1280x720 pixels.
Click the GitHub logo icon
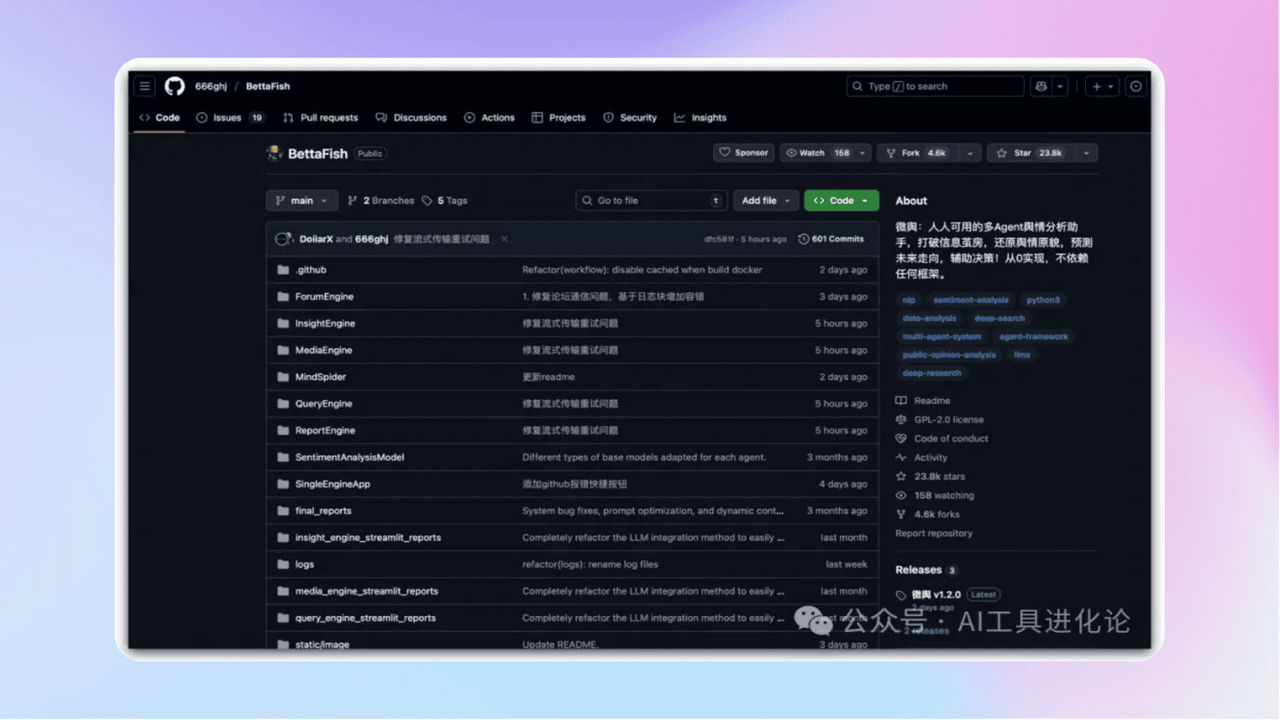pos(175,87)
